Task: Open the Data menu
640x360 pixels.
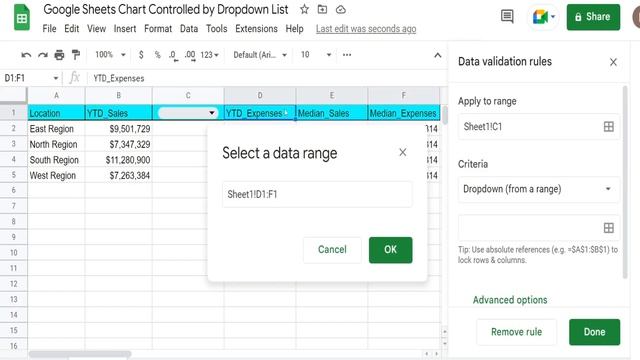Action: (x=189, y=29)
